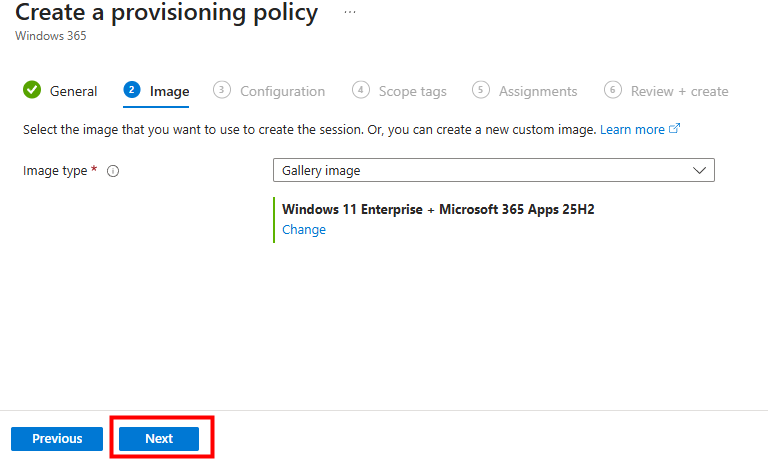Jump to the Assignments tab

pyautogui.click(x=538, y=91)
